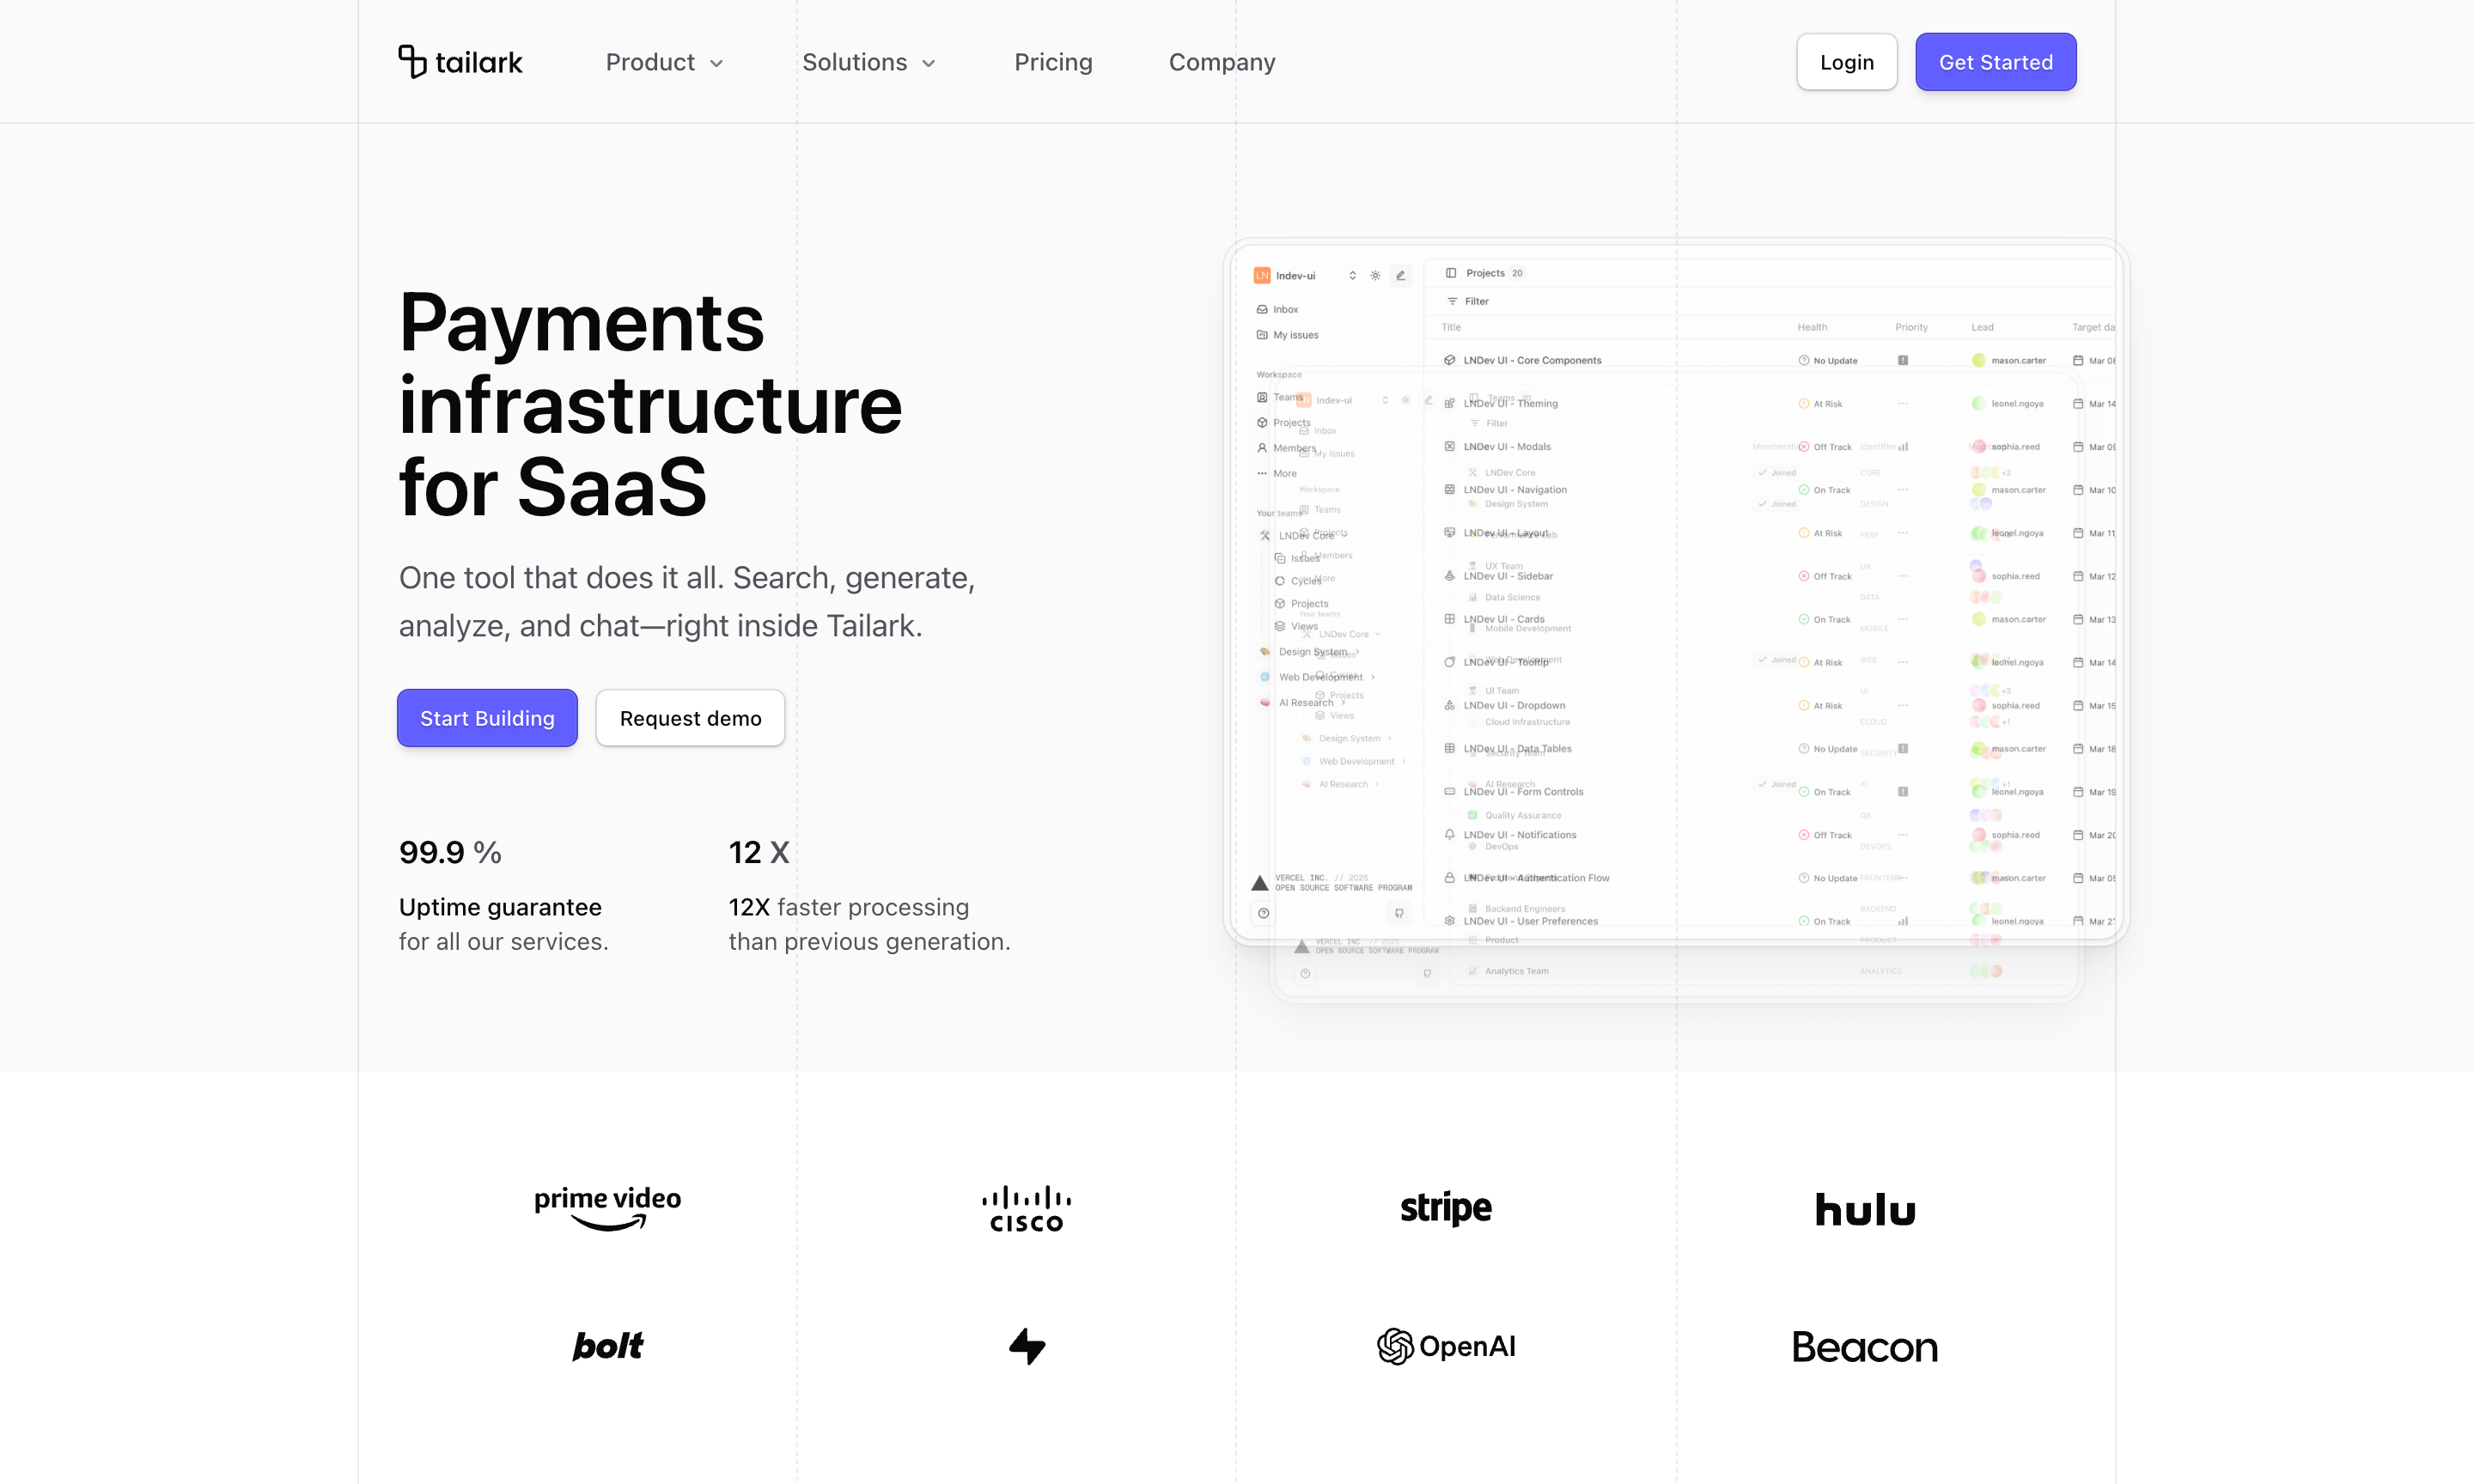Click the Health column header in preview

tap(1812, 327)
